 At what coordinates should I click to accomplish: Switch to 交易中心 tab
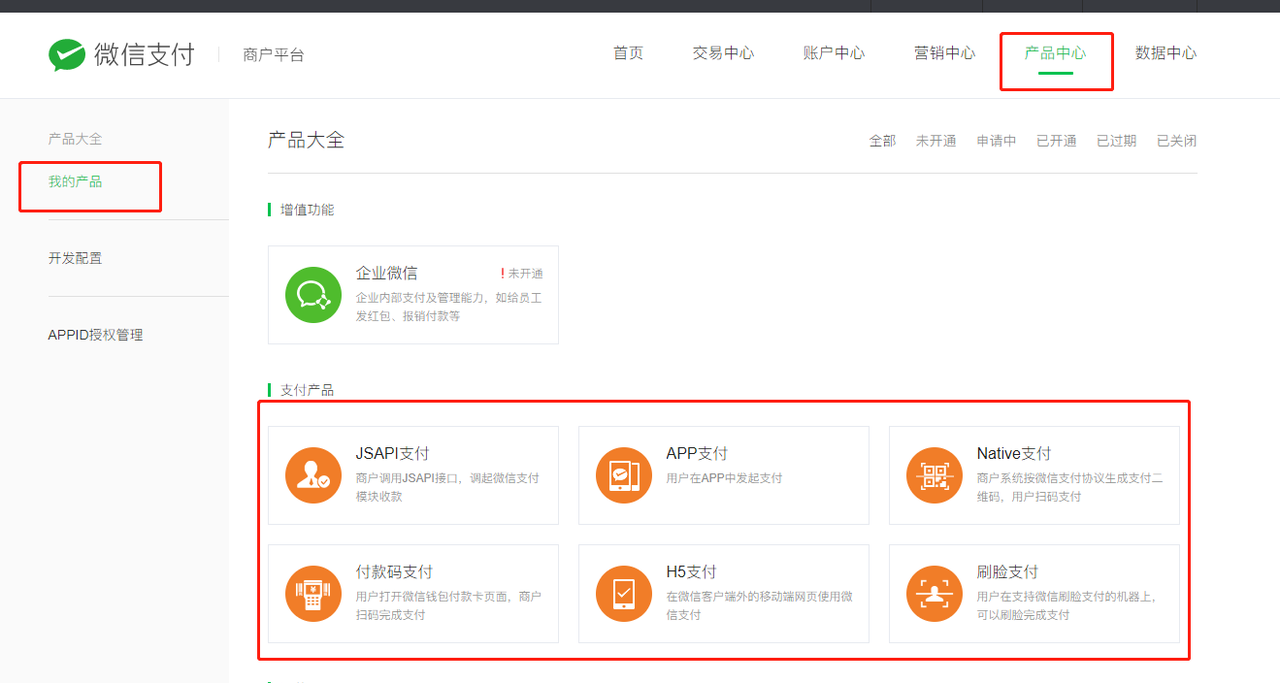point(723,53)
